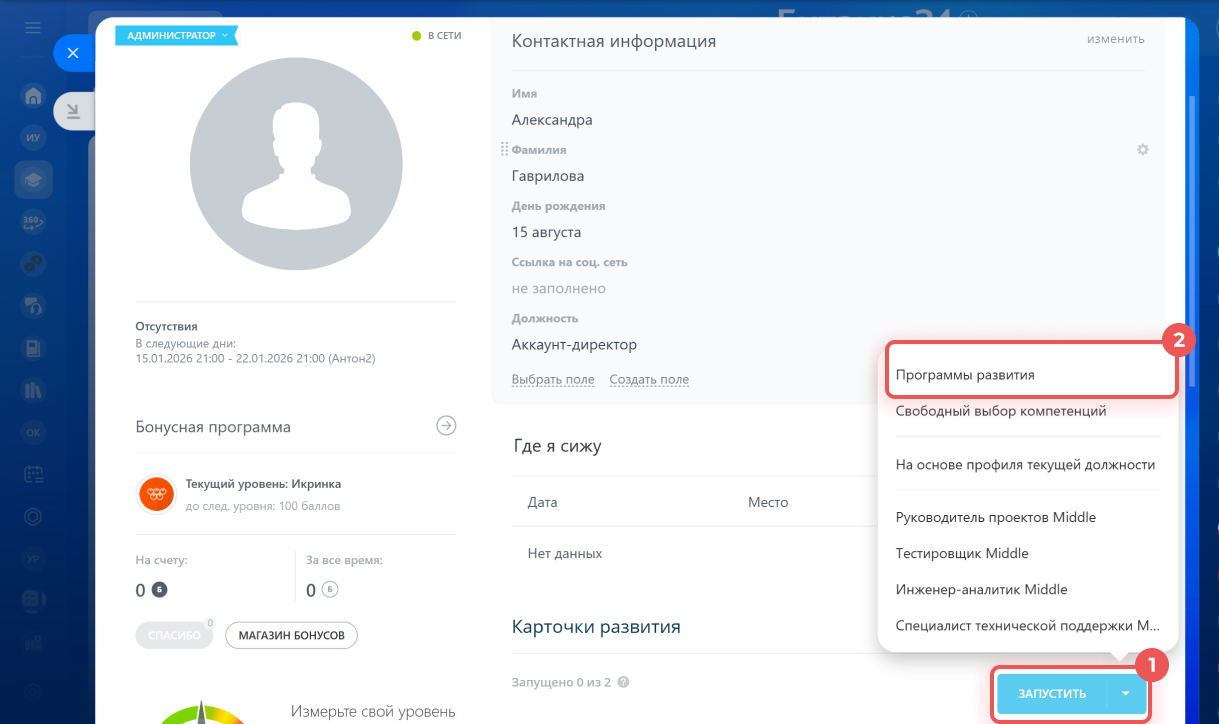Open the home icon in left sidebar
This screenshot has height=724, width=1219.
33,97
